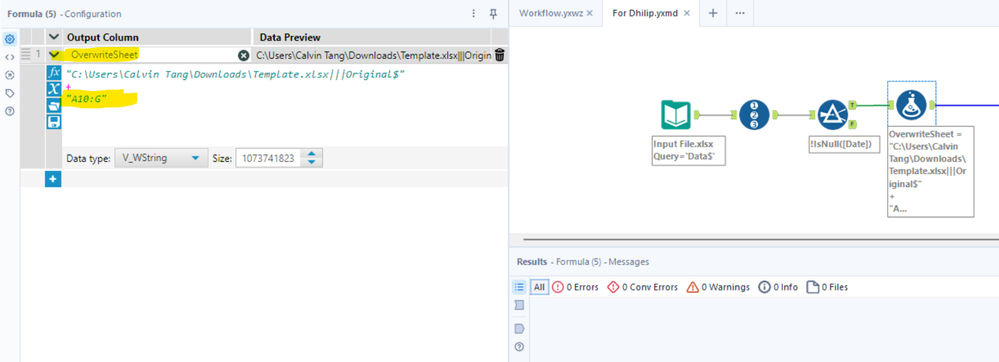Select the Record ID tool on canvas
Screen dimensions: 999x362
[754, 115]
